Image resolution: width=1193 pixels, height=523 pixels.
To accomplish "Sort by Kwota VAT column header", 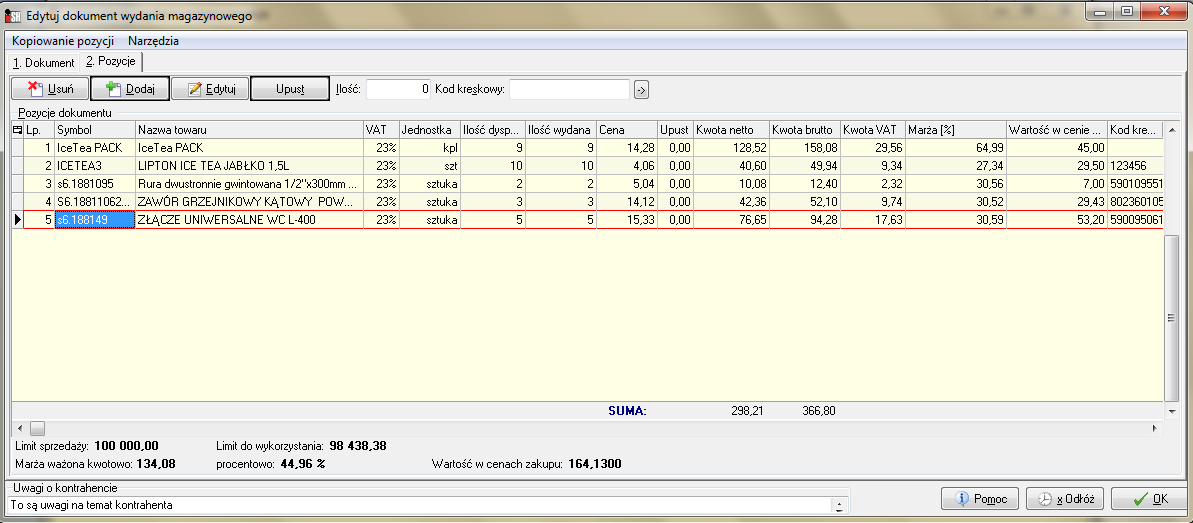I will (873, 129).
